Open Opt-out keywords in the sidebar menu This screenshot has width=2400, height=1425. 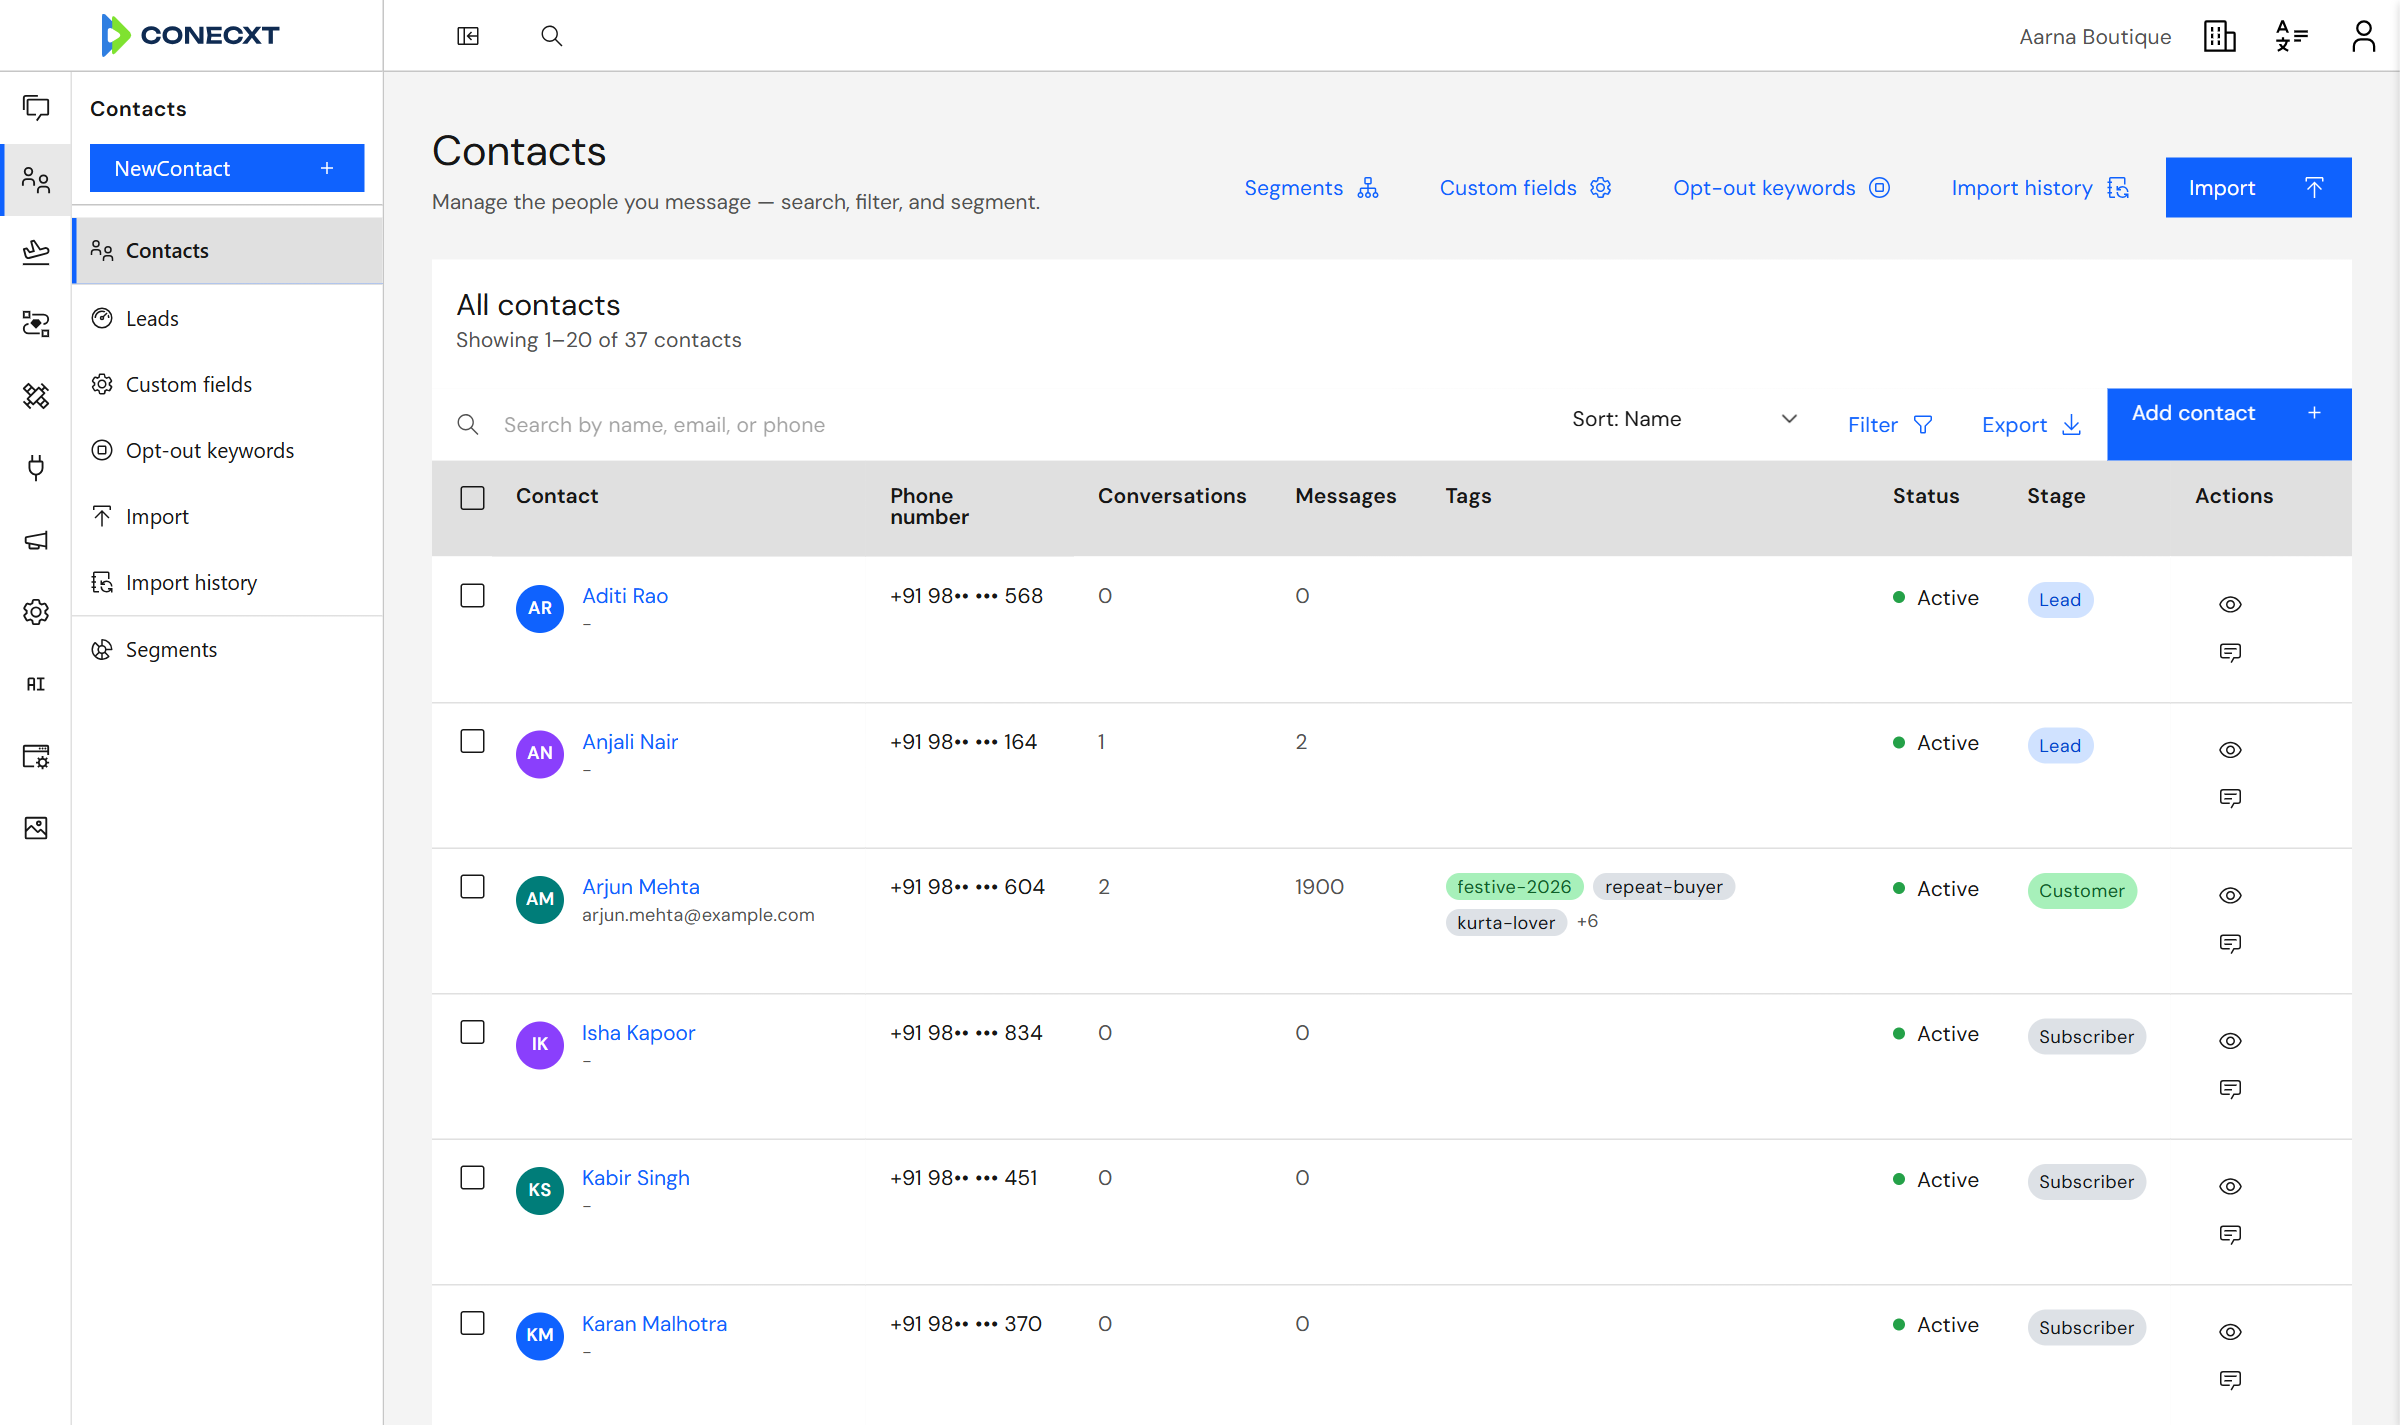pyautogui.click(x=228, y=450)
